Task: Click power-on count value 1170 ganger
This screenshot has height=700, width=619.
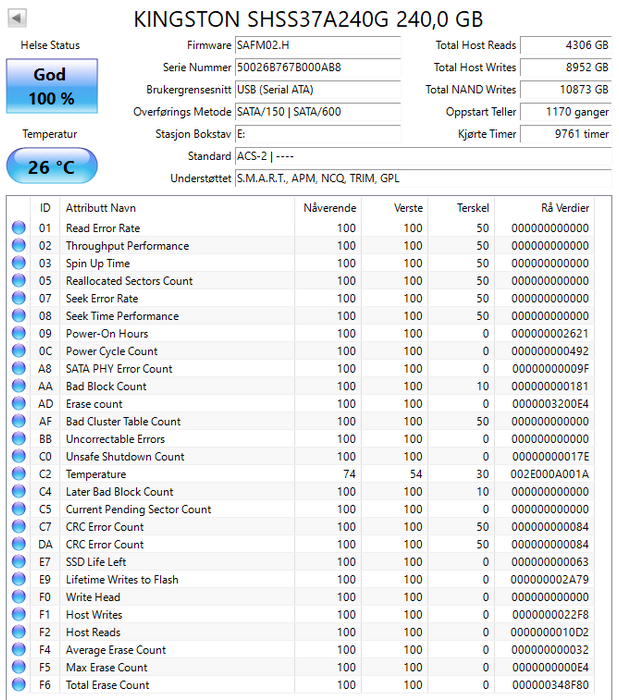Action: point(566,112)
